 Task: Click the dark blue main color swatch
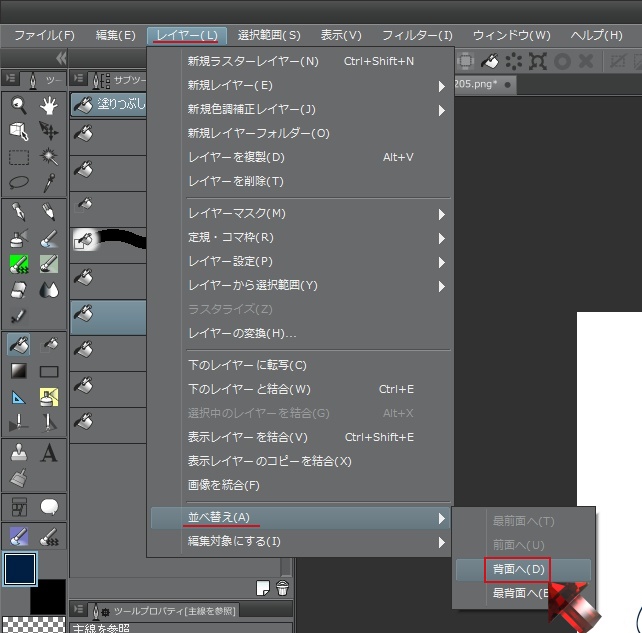pyautogui.click(x=20, y=569)
